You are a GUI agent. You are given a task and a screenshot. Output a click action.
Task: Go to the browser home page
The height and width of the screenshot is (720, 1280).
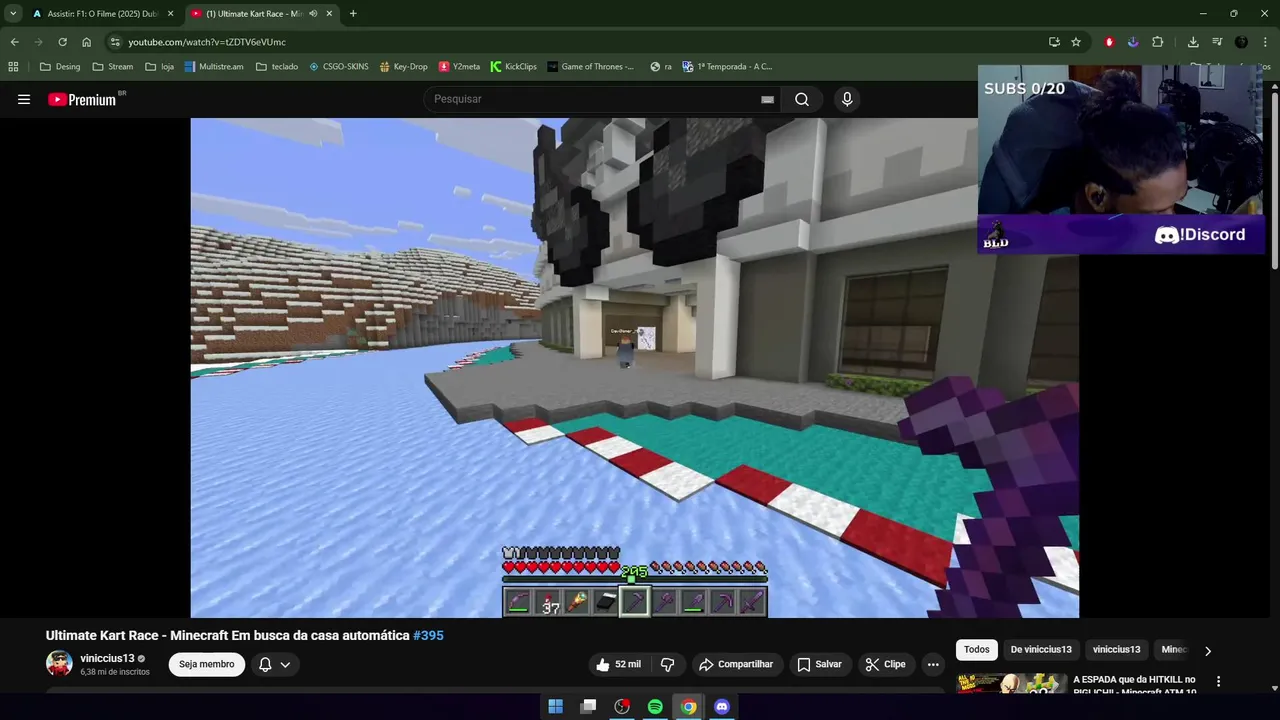click(x=87, y=42)
